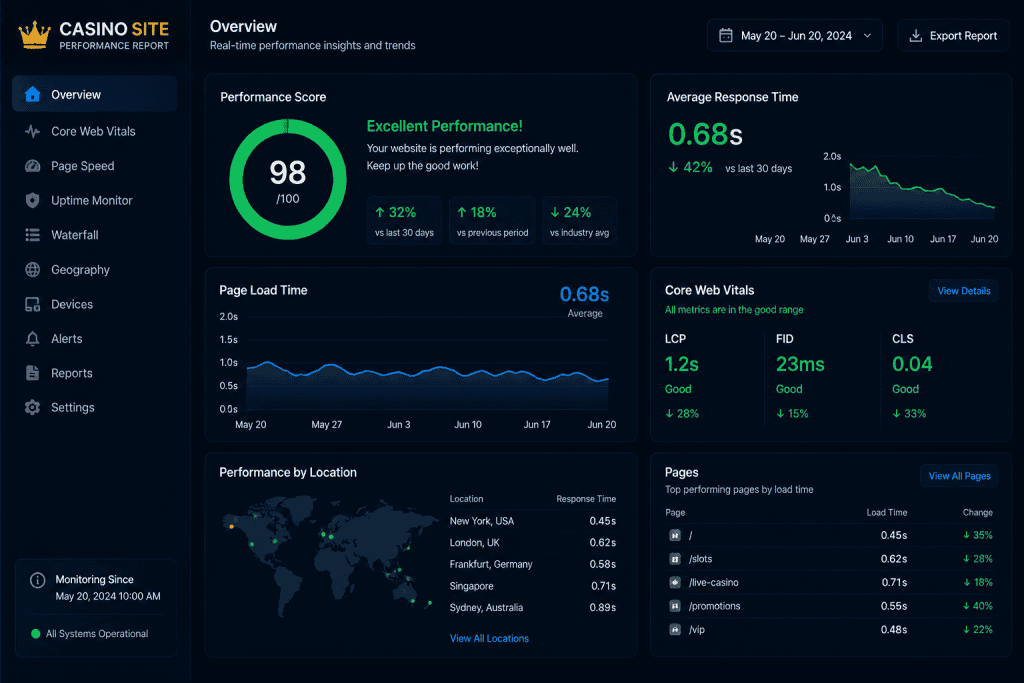Viewport: 1024px width, 683px height.
Task: Click the Uptime Monitor shield icon
Action: tap(33, 200)
